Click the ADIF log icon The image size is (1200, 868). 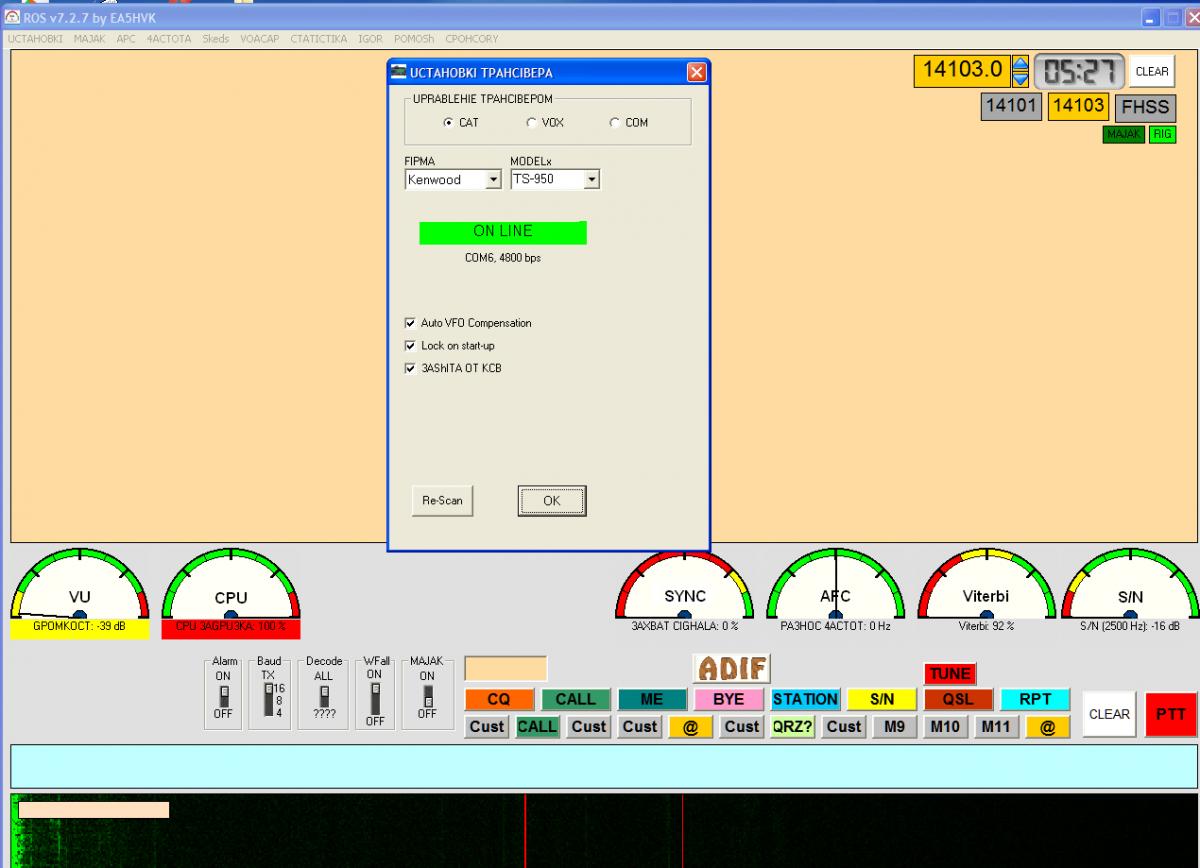pos(731,668)
